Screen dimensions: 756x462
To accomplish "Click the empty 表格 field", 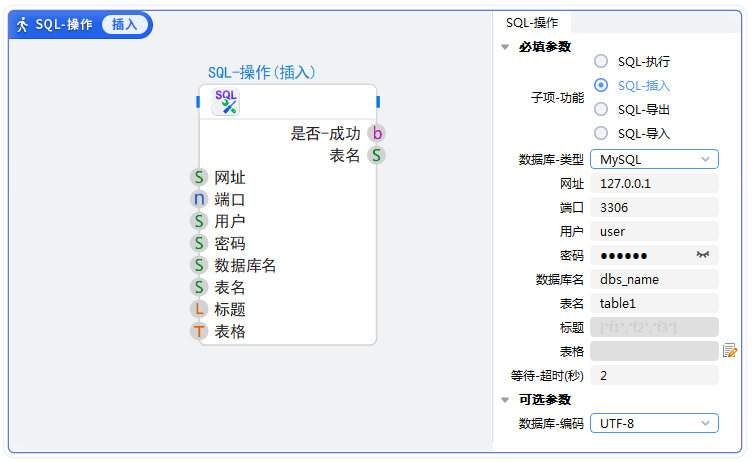I will 654,351.
